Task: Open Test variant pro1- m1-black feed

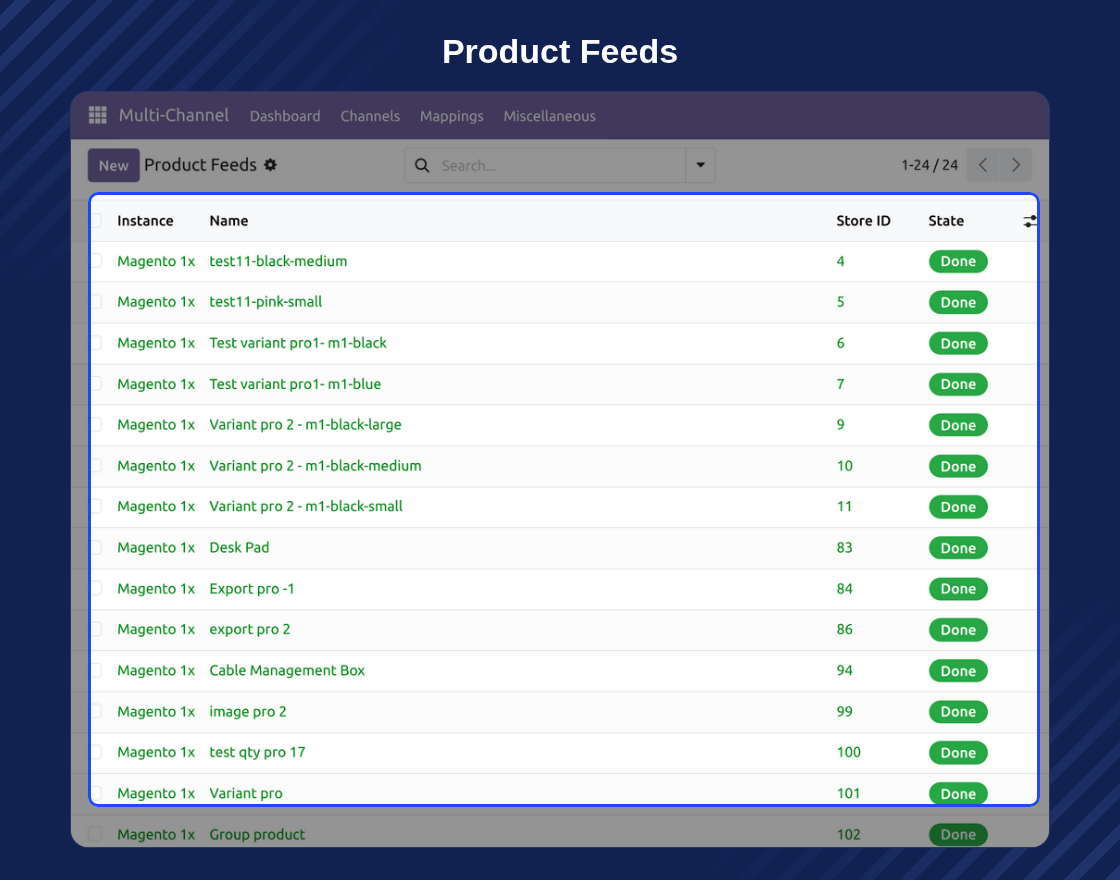Action: pyautogui.click(x=298, y=343)
